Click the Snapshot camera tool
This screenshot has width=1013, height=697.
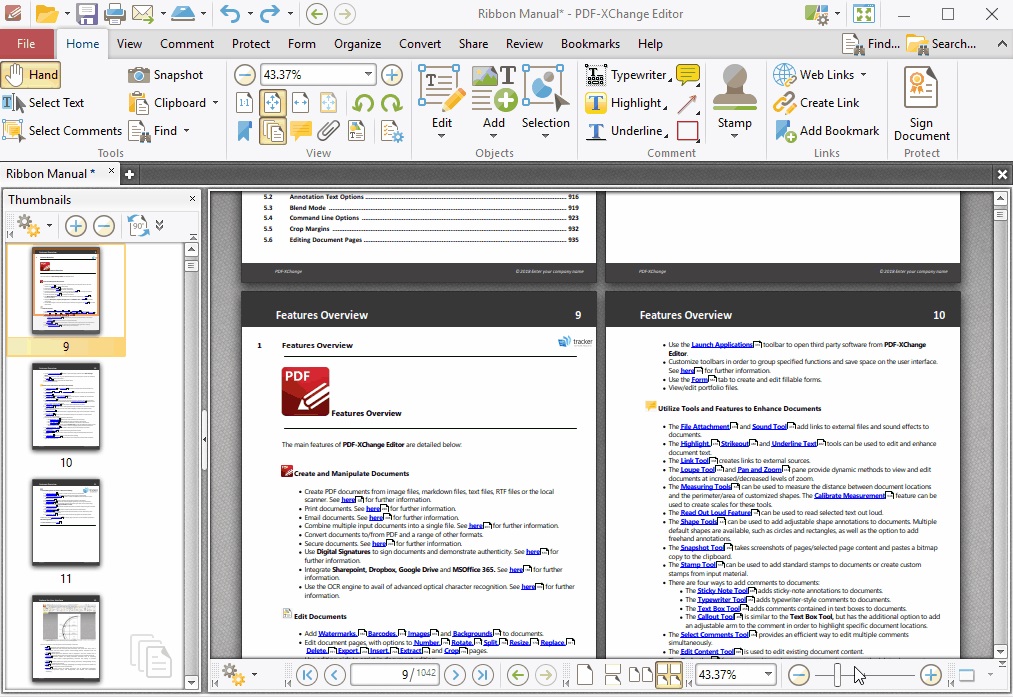click(165, 75)
